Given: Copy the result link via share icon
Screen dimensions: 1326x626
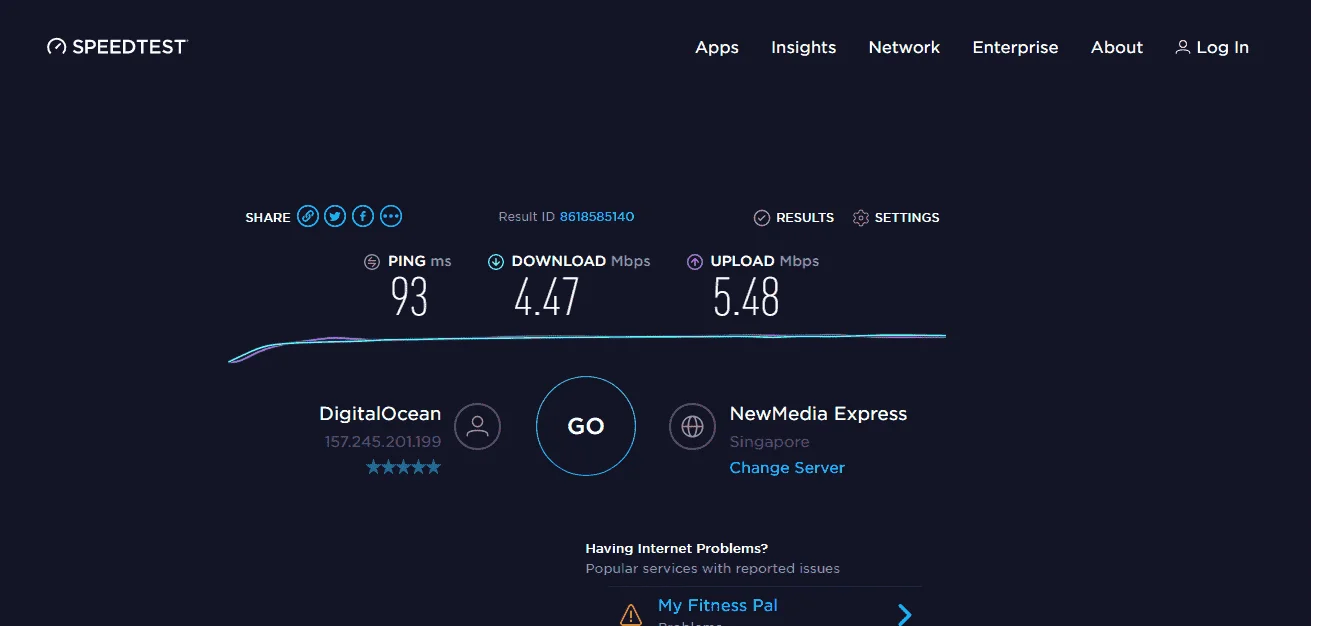Looking at the screenshot, I should tap(308, 216).
